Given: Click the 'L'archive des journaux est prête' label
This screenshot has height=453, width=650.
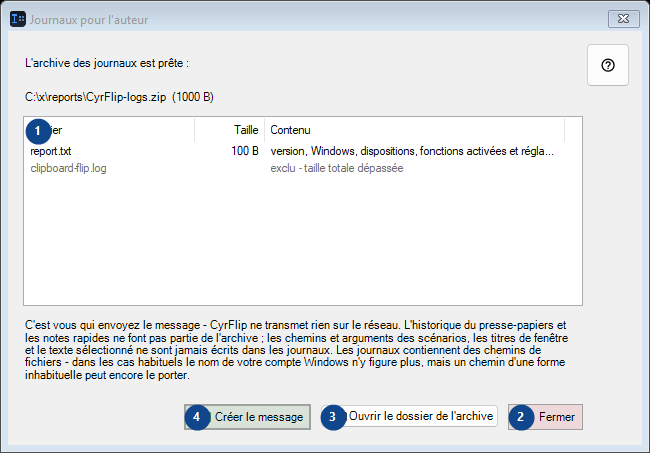Looking at the screenshot, I should point(107,63).
